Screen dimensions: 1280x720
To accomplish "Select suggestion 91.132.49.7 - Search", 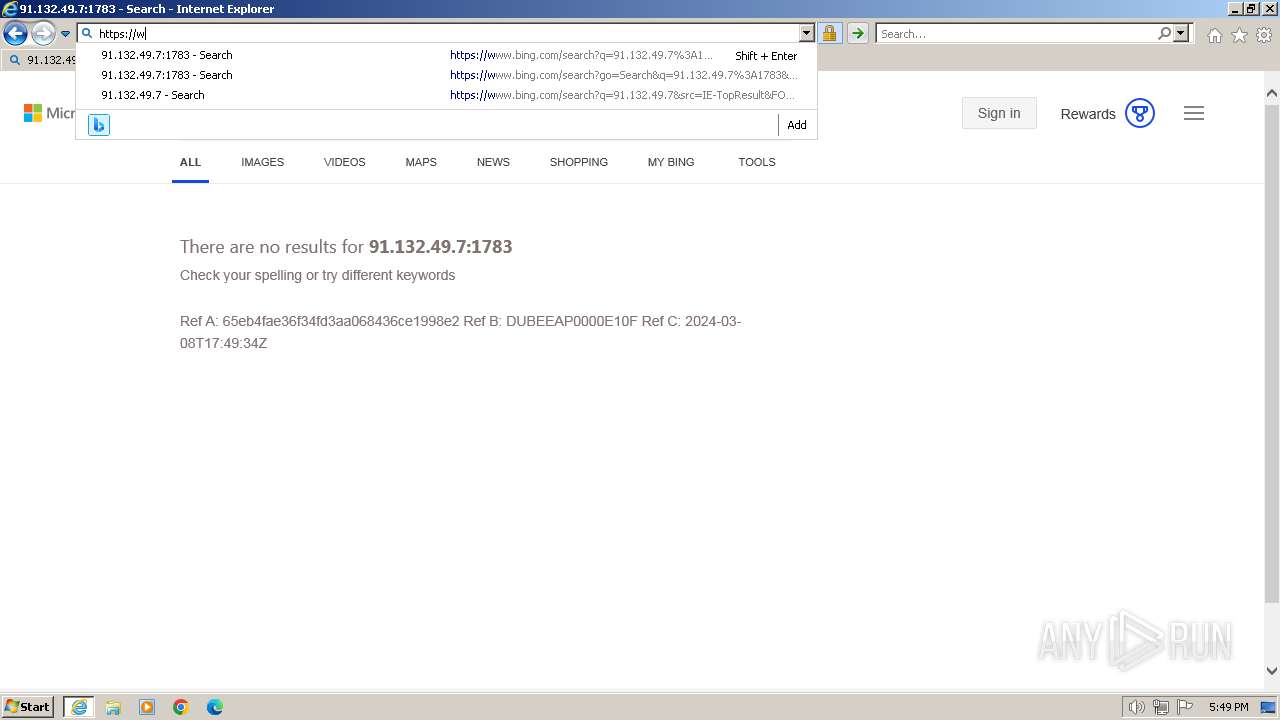I will [x=446, y=95].
